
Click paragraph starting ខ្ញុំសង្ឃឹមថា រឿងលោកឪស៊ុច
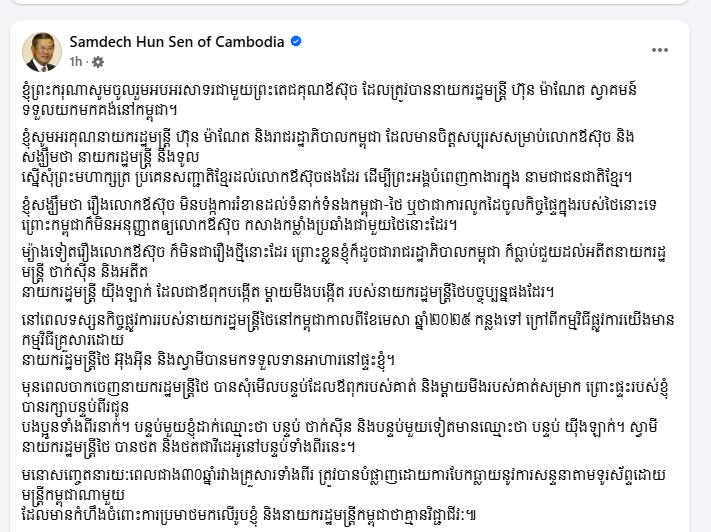click(x=339, y=214)
